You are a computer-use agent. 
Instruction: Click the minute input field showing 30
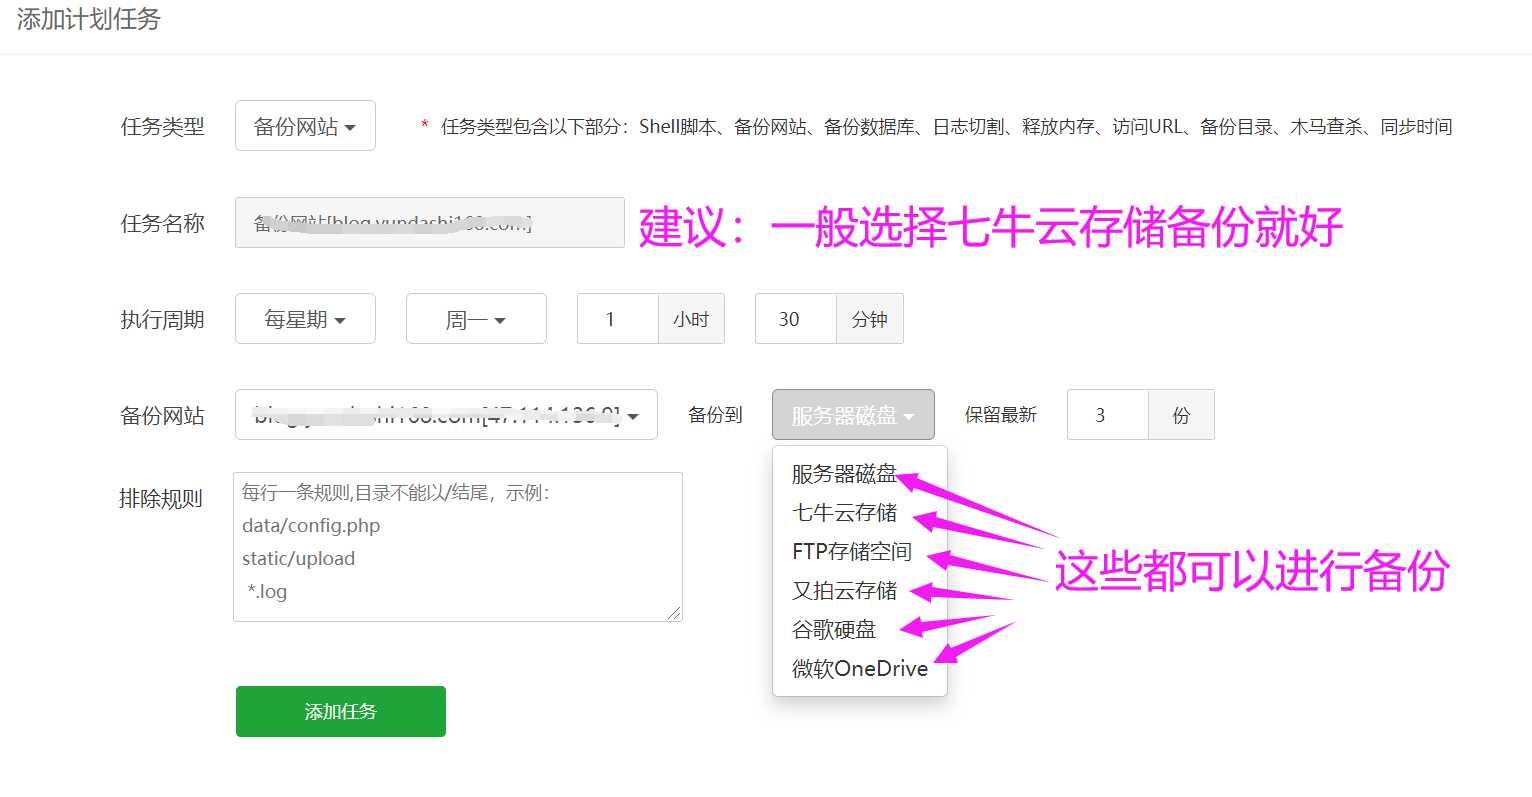(796, 319)
